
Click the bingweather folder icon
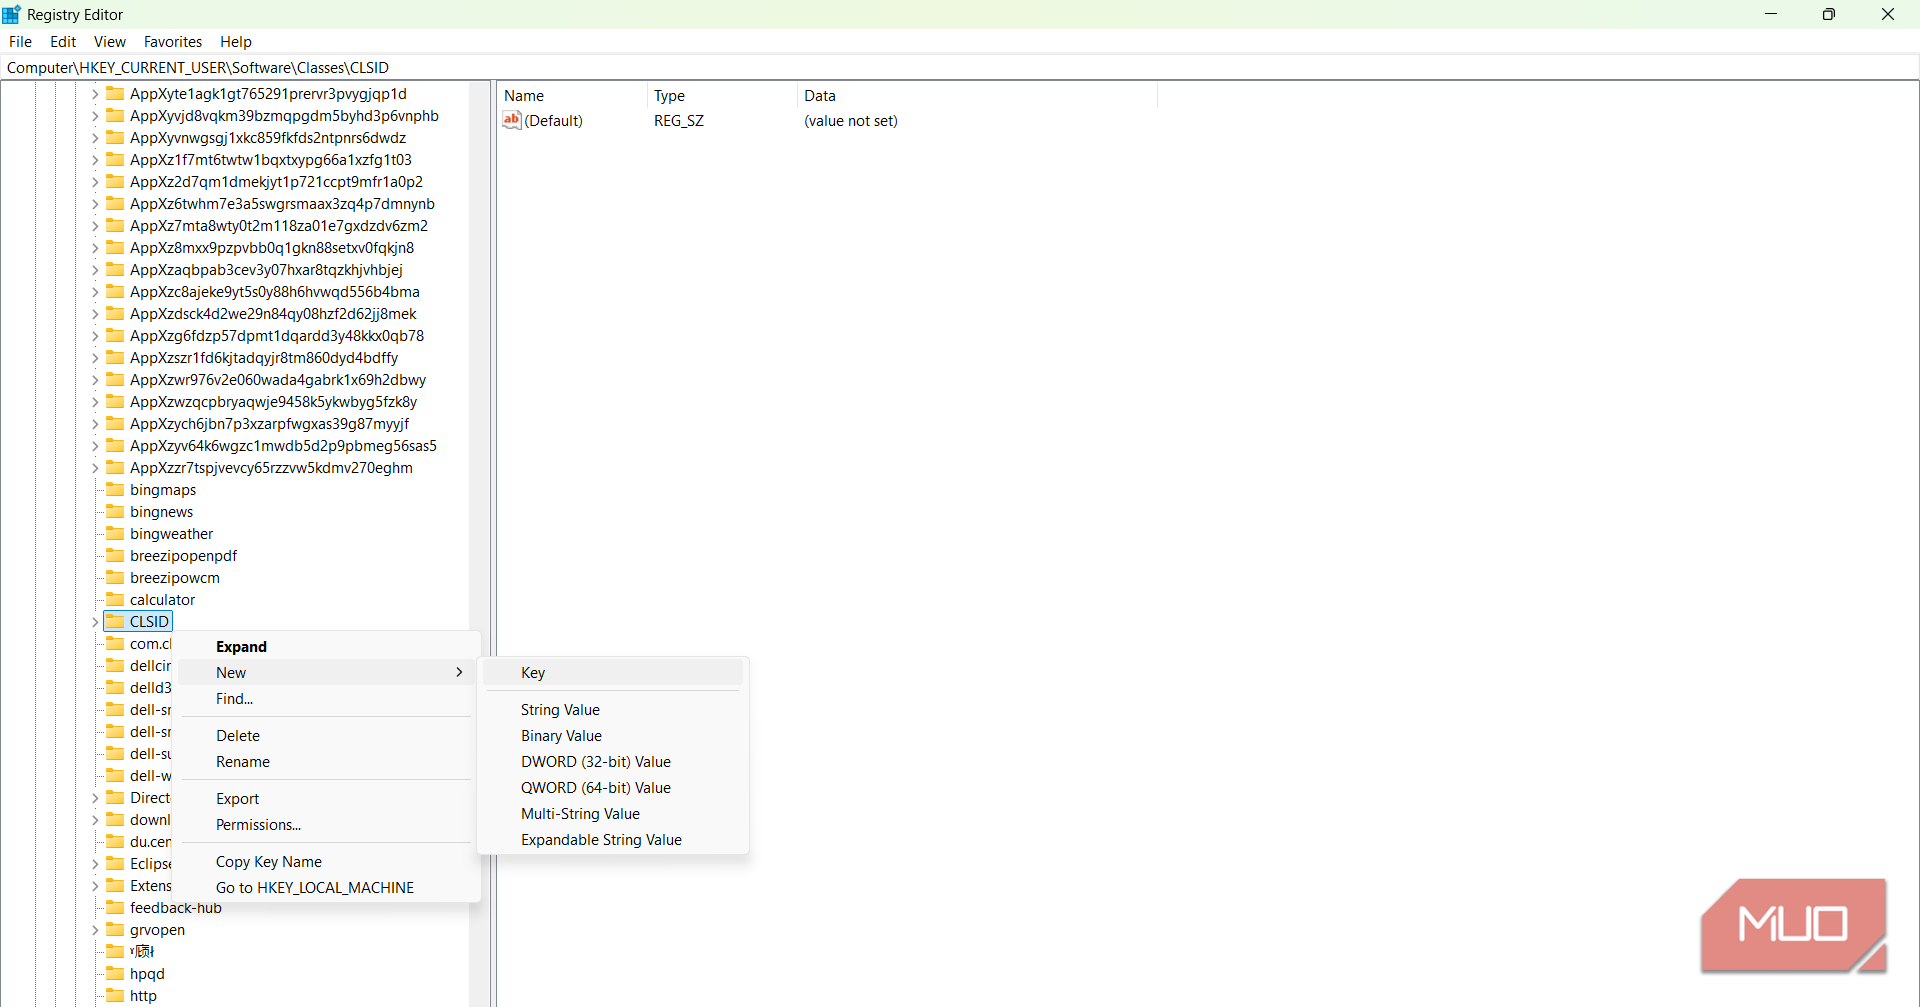(115, 533)
